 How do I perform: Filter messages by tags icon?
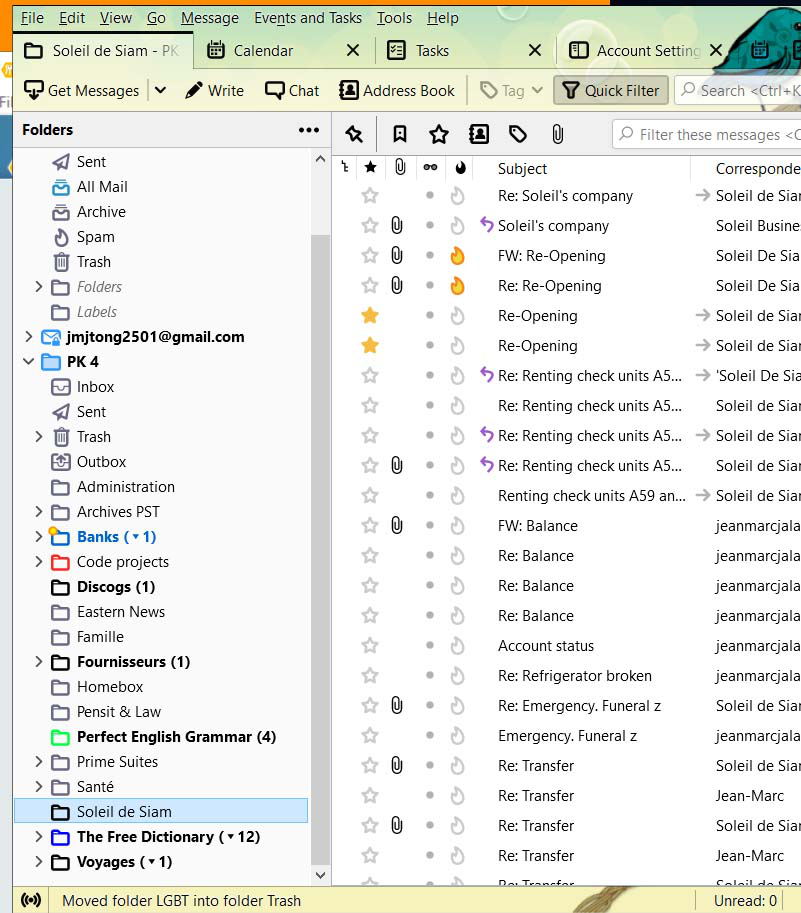pyautogui.click(x=518, y=134)
